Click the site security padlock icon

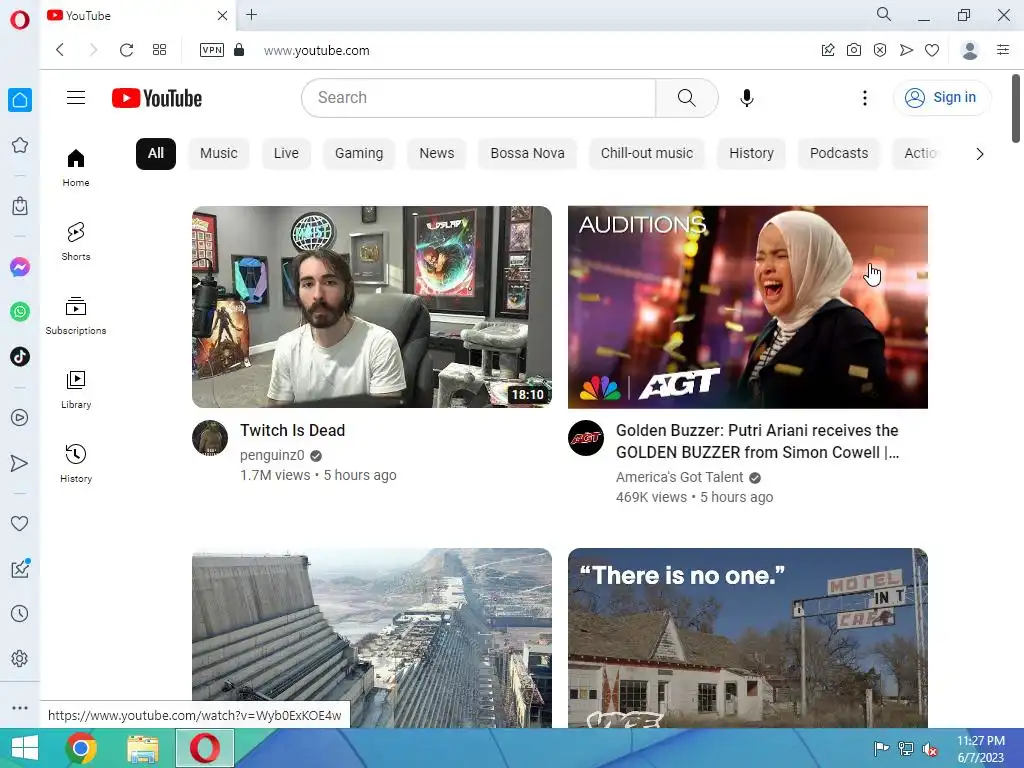[239, 50]
